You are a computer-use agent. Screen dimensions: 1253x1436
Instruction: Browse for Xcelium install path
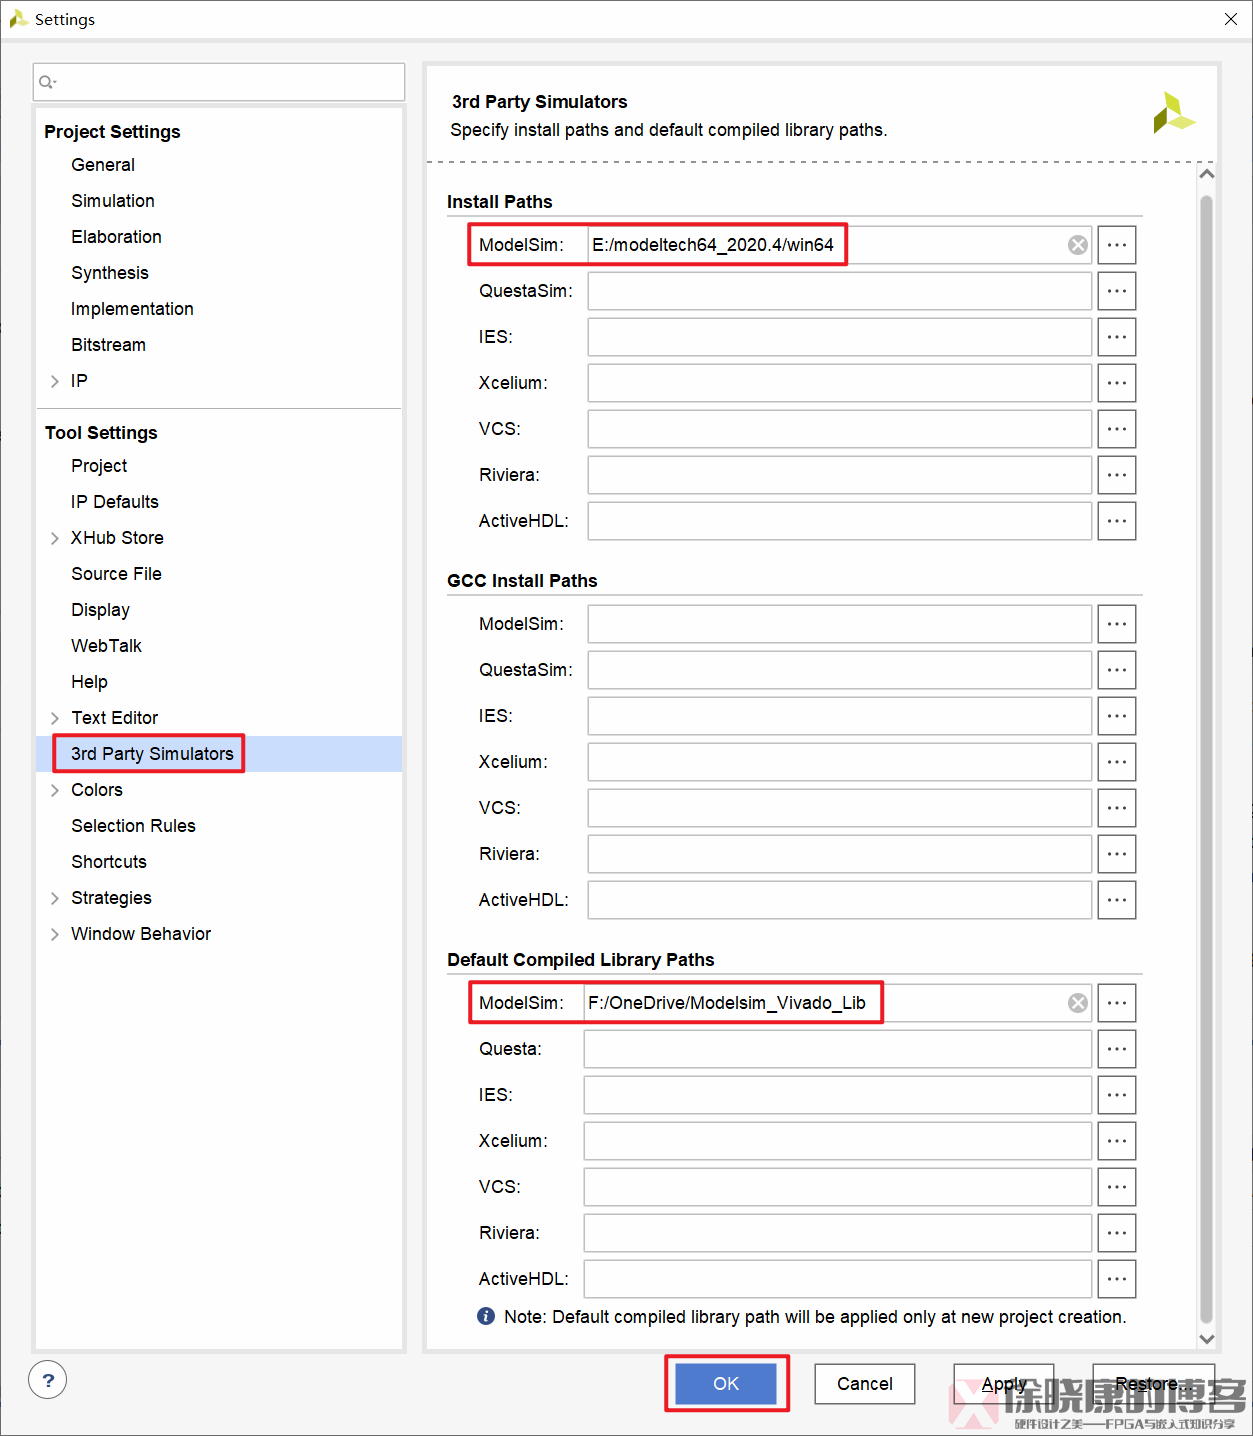point(1117,383)
